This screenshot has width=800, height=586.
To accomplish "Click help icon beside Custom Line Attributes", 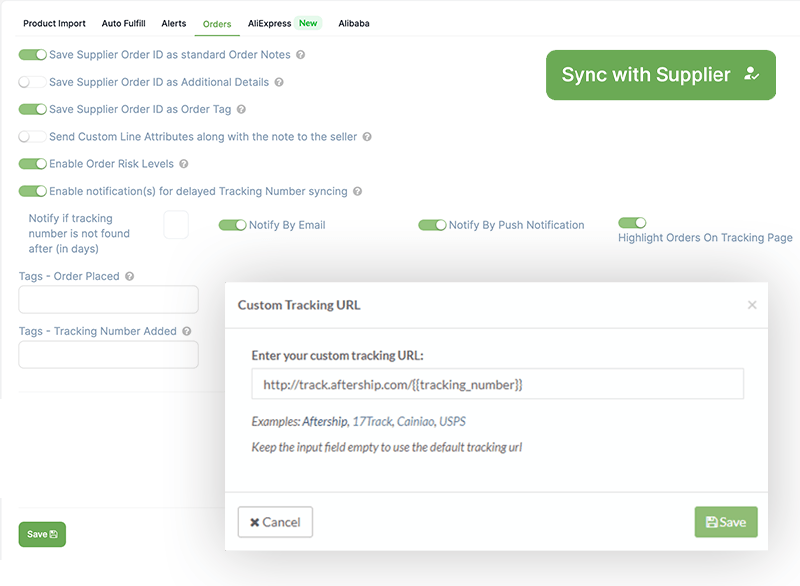I will pyautogui.click(x=367, y=137).
